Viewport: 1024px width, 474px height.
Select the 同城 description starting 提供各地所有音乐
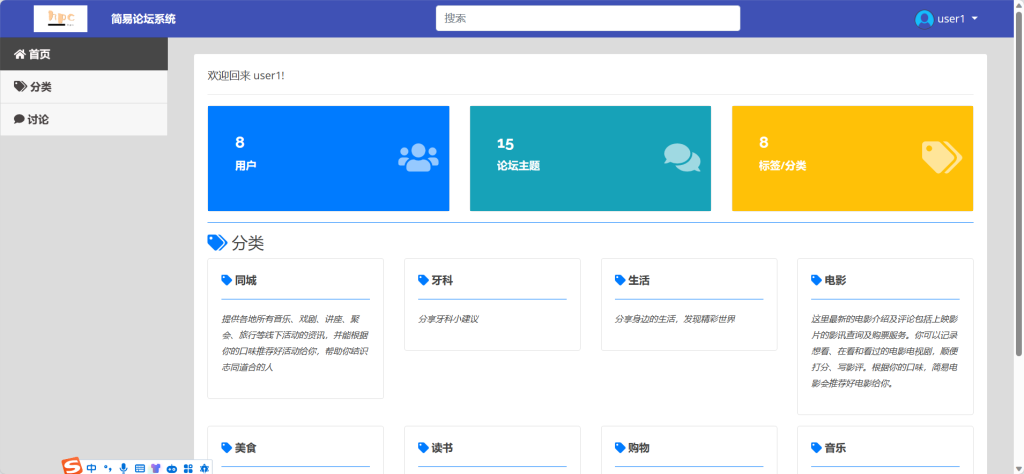tap(295, 343)
